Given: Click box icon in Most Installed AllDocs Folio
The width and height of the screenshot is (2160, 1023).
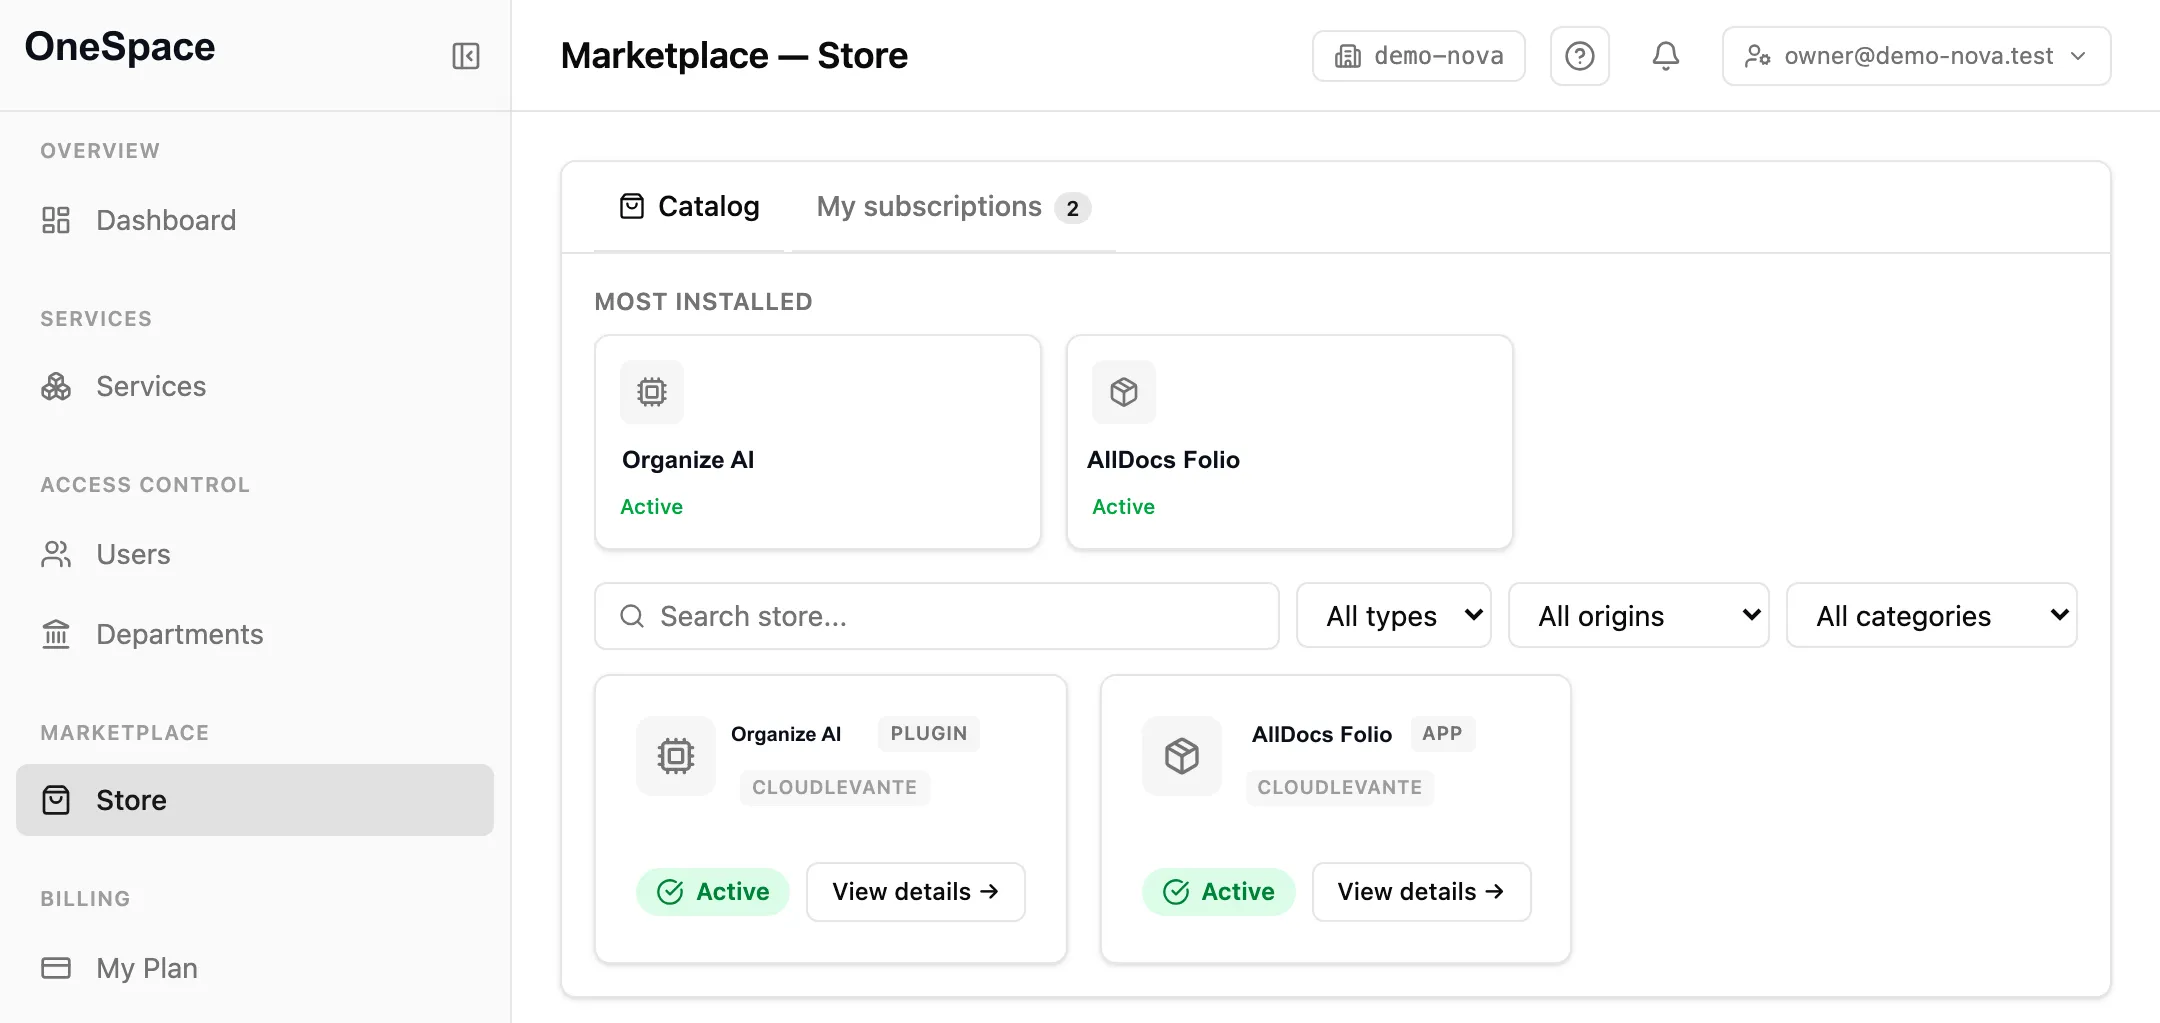Looking at the screenshot, I should (1124, 392).
